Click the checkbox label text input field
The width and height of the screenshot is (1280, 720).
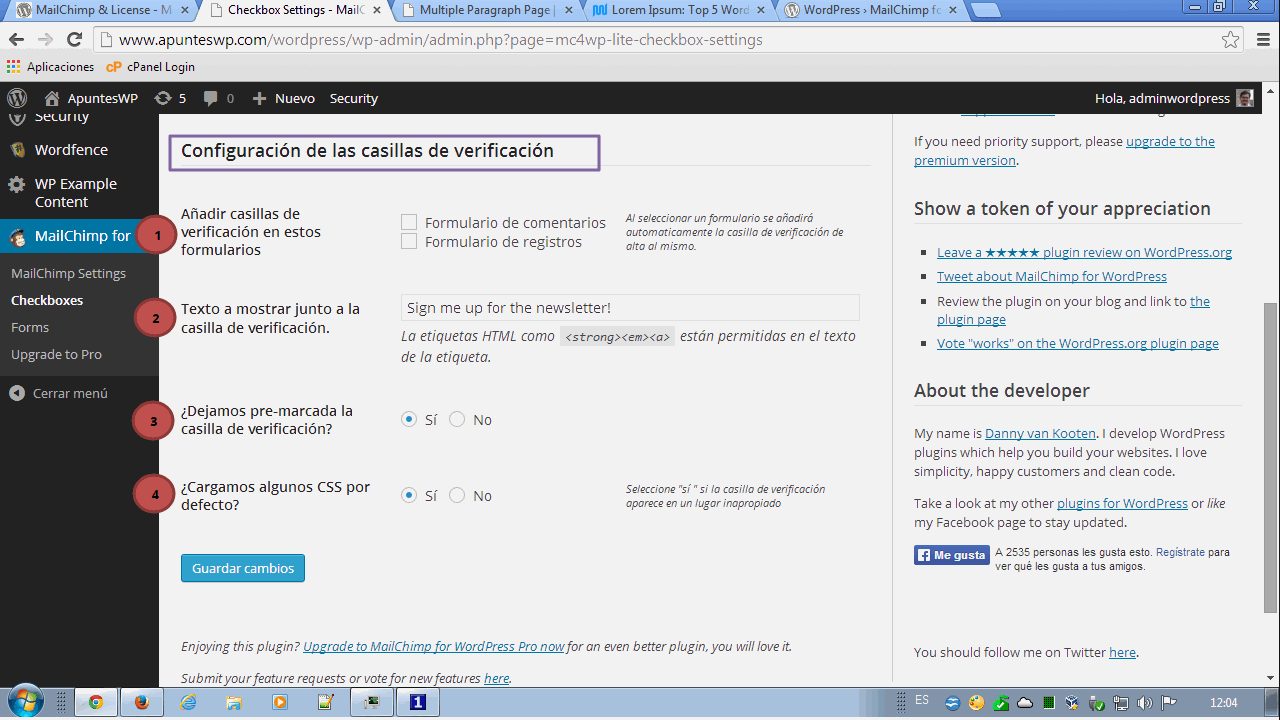click(x=630, y=307)
